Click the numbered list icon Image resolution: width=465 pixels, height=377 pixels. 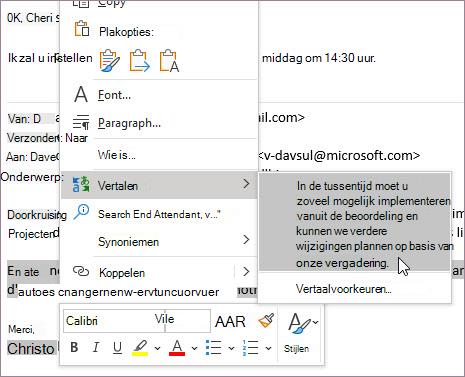click(250, 348)
